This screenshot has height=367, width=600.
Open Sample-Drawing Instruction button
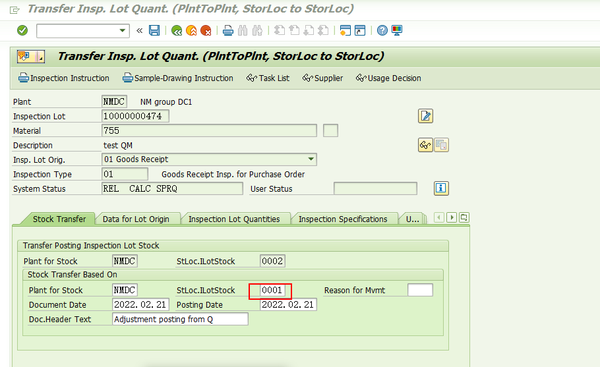click(x=178, y=78)
